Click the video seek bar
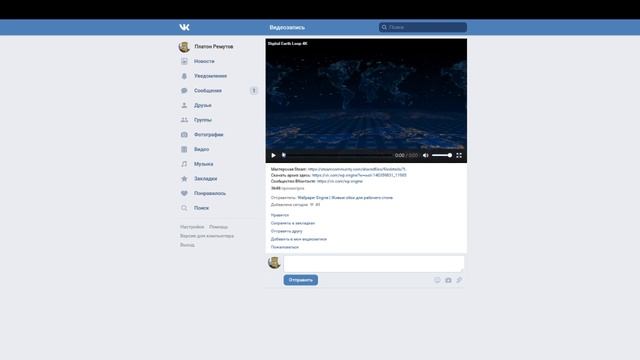The width and height of the screenshot is (640, 360). click(x=337, y=156)
